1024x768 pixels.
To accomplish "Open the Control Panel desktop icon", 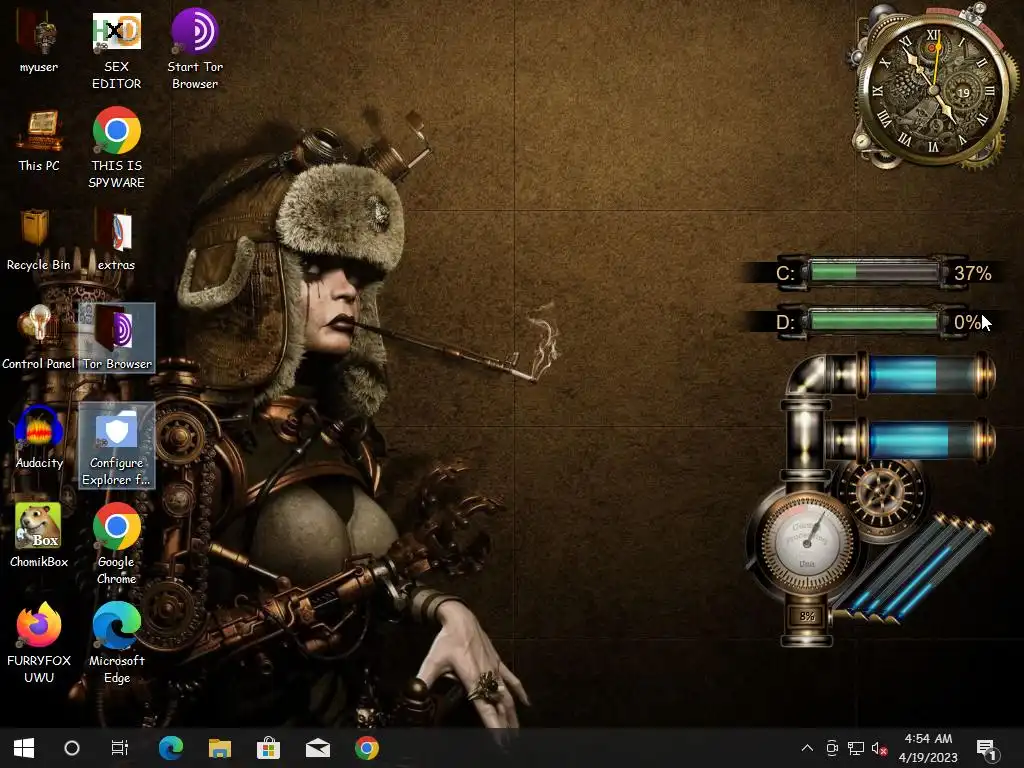I will tap(39, 338).
